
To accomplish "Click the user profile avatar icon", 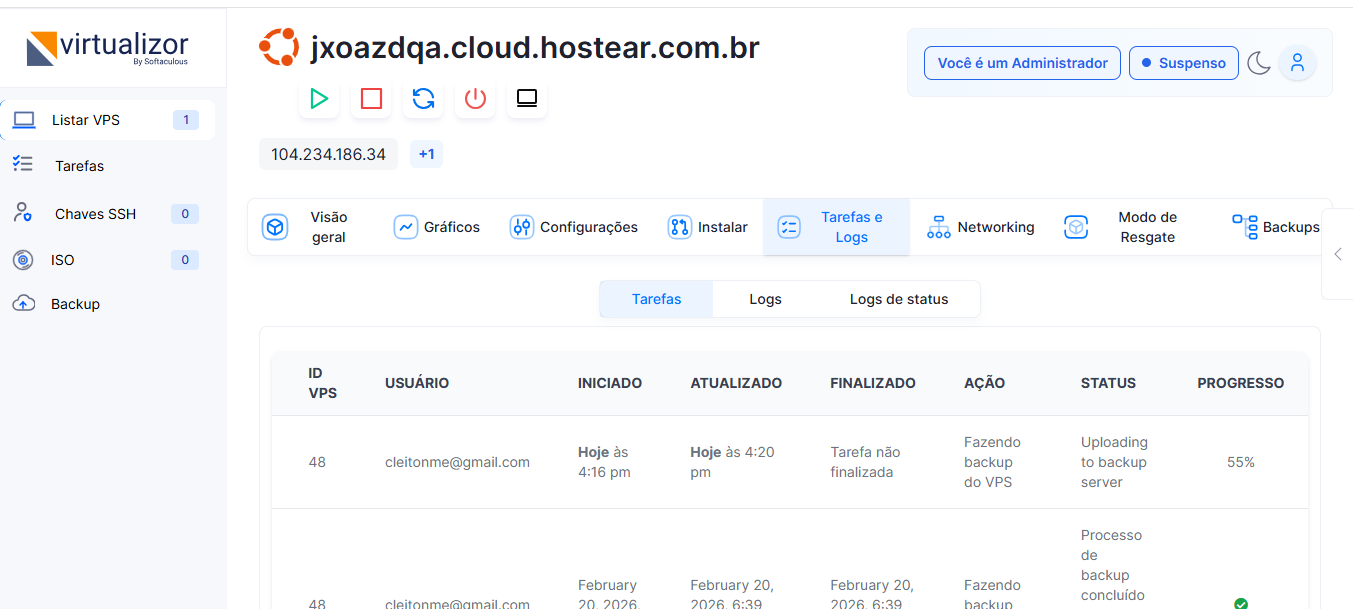I will (x=1297, y=63).
